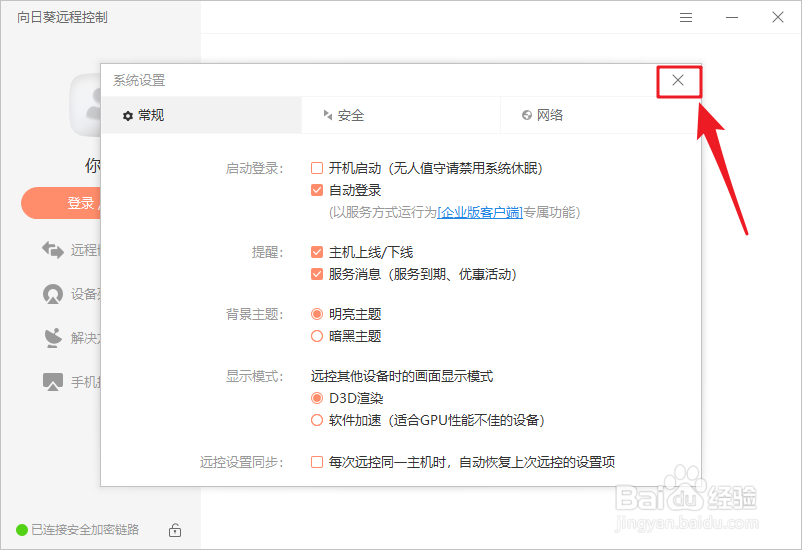Switch to the 安全 tab

pyautogui.click(x=401, y=115)
